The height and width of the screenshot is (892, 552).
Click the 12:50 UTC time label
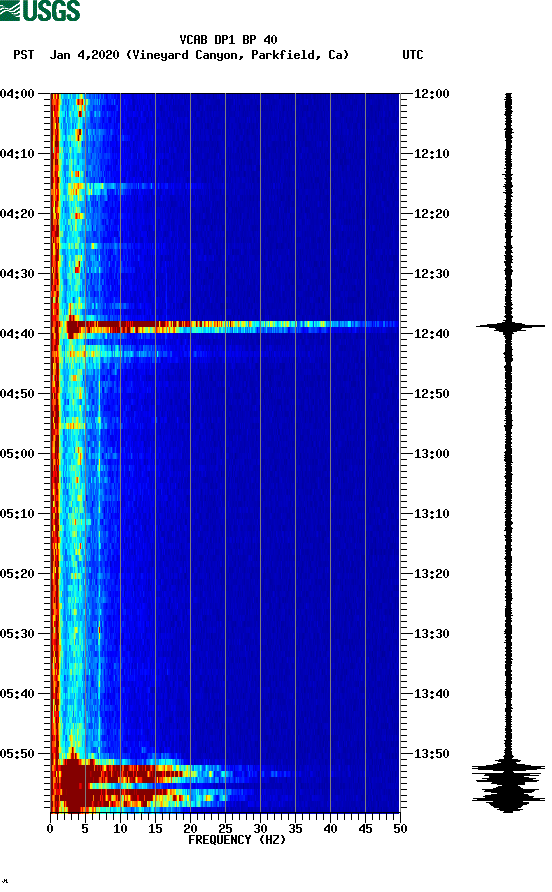(431, 394)
